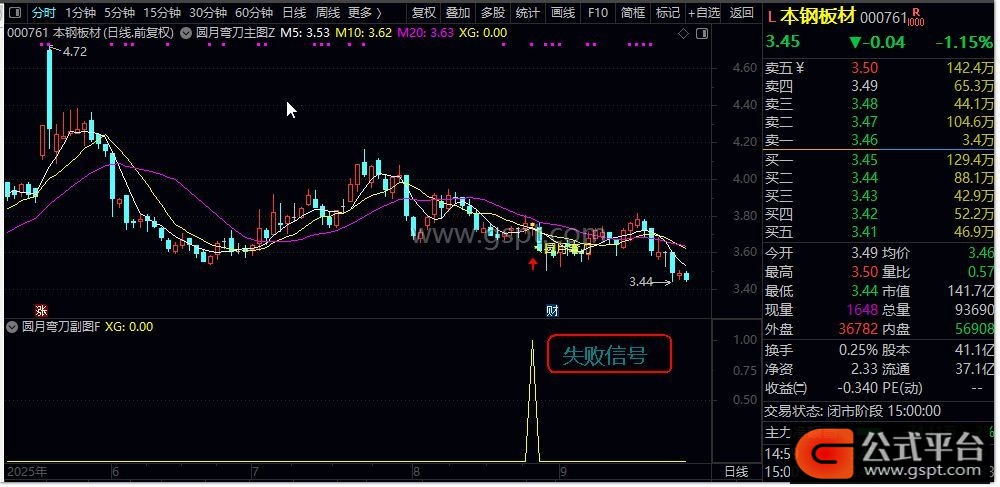Switch to the 日线 daily chart tab
This screenshot has height=487, width=1000.
coord(294,13)
